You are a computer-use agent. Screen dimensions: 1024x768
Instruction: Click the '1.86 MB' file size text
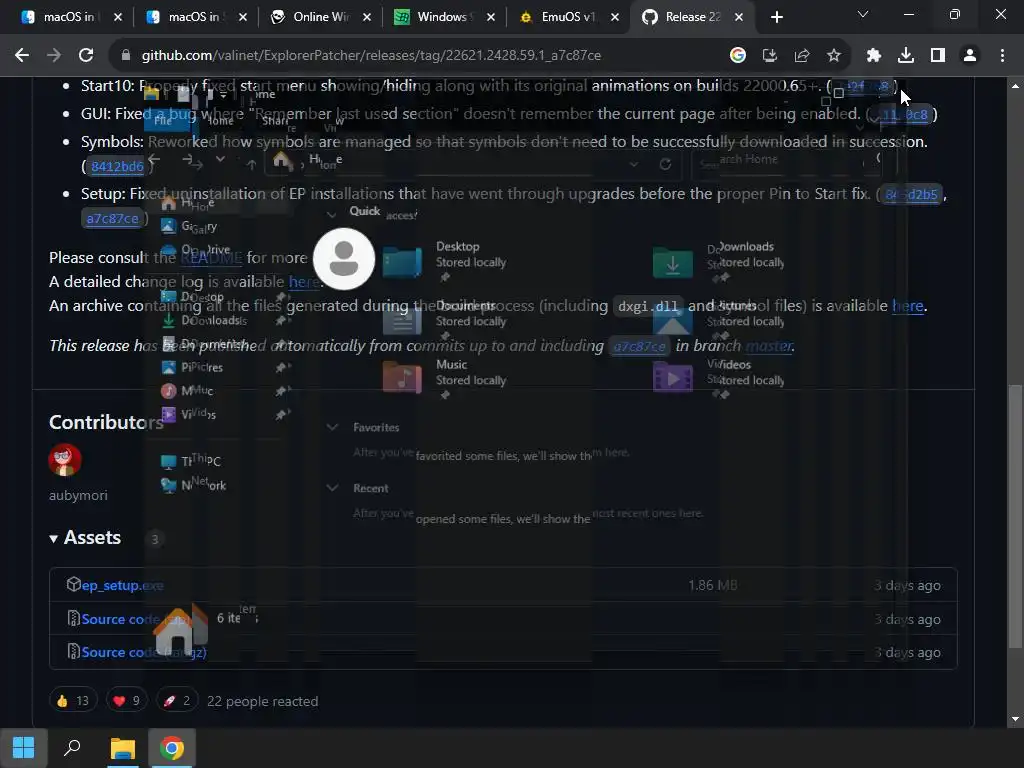click(712, 585)
